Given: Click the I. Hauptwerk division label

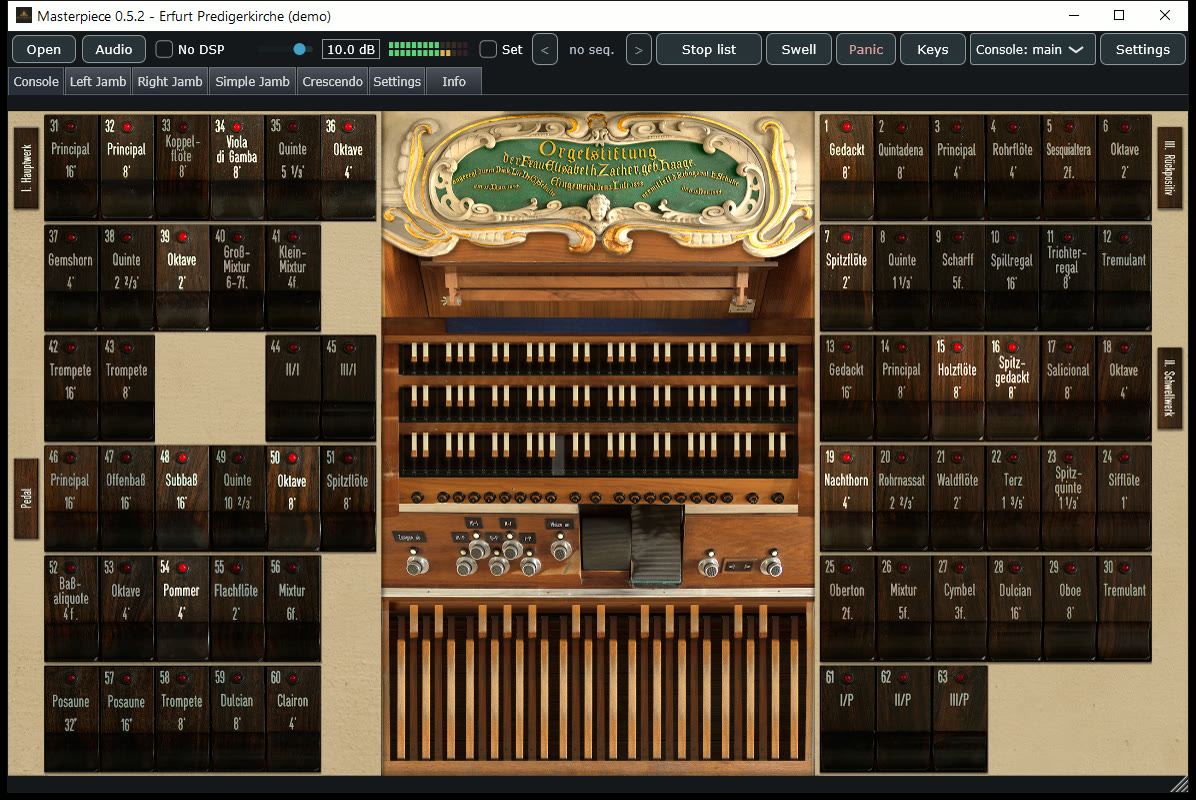Looking at the screenshot, I should coord(27,168).
